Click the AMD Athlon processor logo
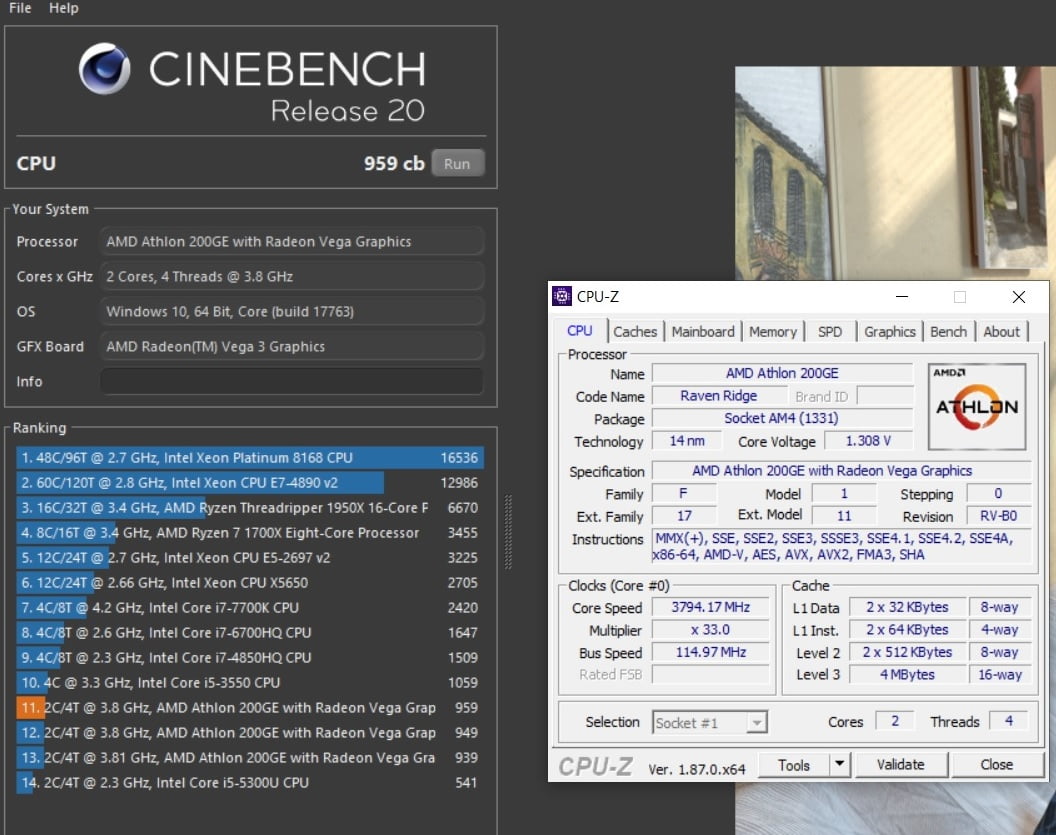Viewport: 1056px width, 835px height. click(976, 407)
